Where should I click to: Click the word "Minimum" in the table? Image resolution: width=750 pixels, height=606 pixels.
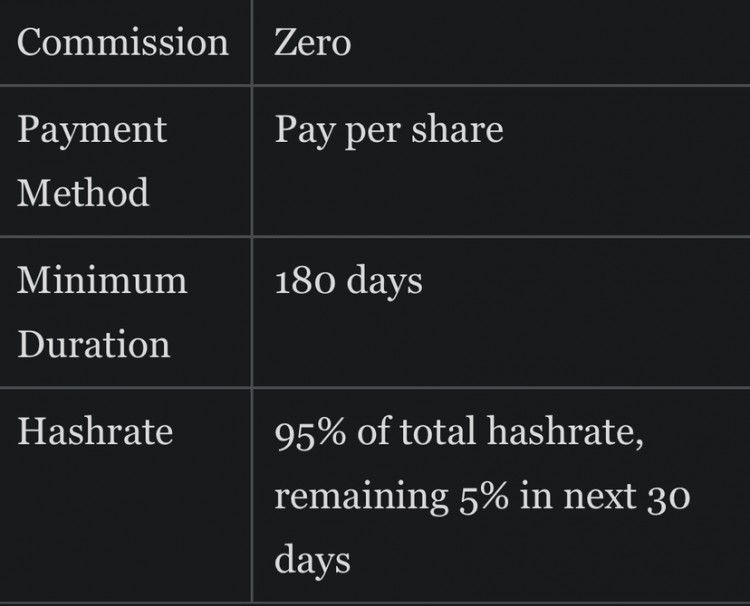tap(102, 280)
